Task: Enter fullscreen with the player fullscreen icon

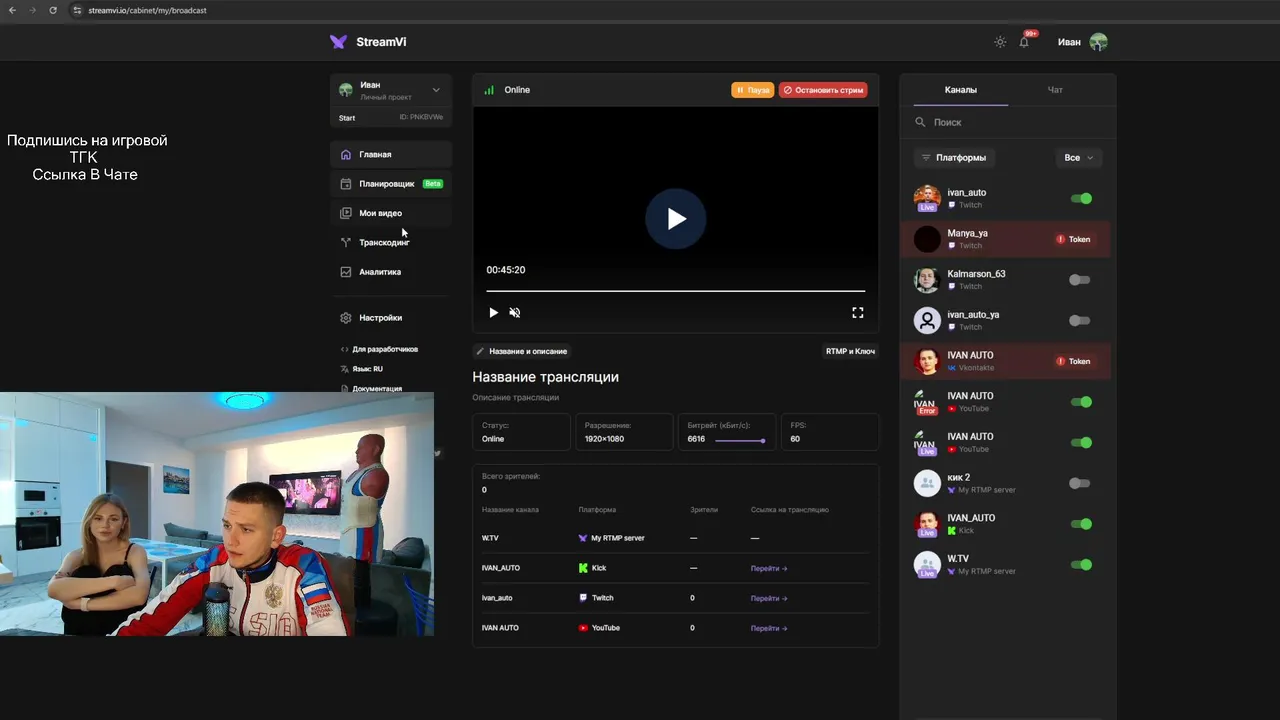Action: pyautogui.click(x=857, y=313)
